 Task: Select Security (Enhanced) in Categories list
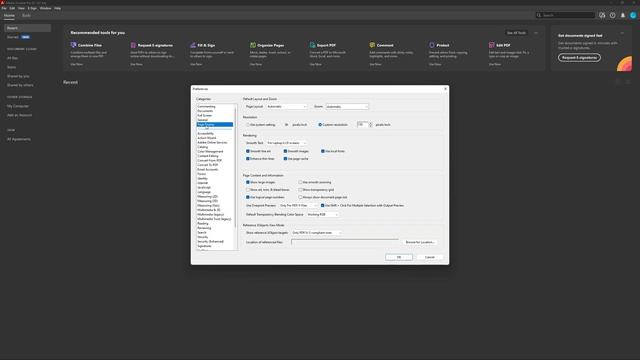(x=211, y=241)
